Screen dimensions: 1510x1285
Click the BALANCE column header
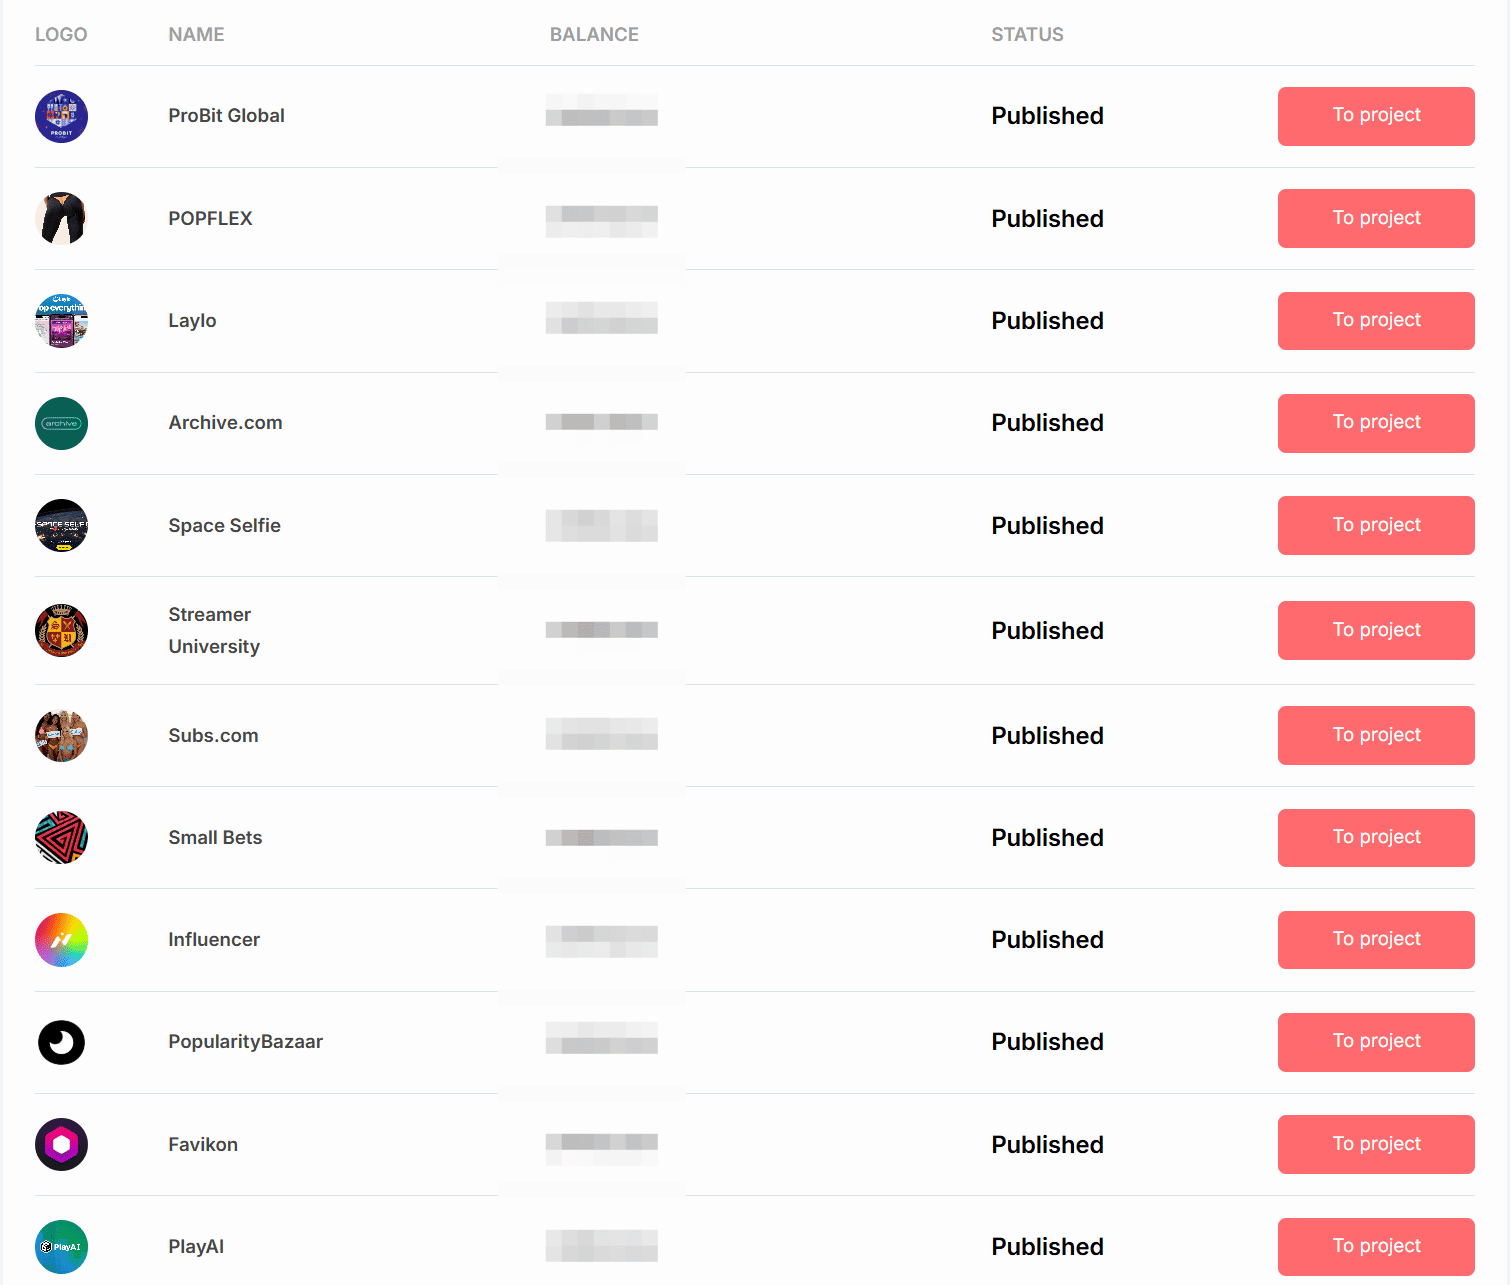tap(594, 35)
